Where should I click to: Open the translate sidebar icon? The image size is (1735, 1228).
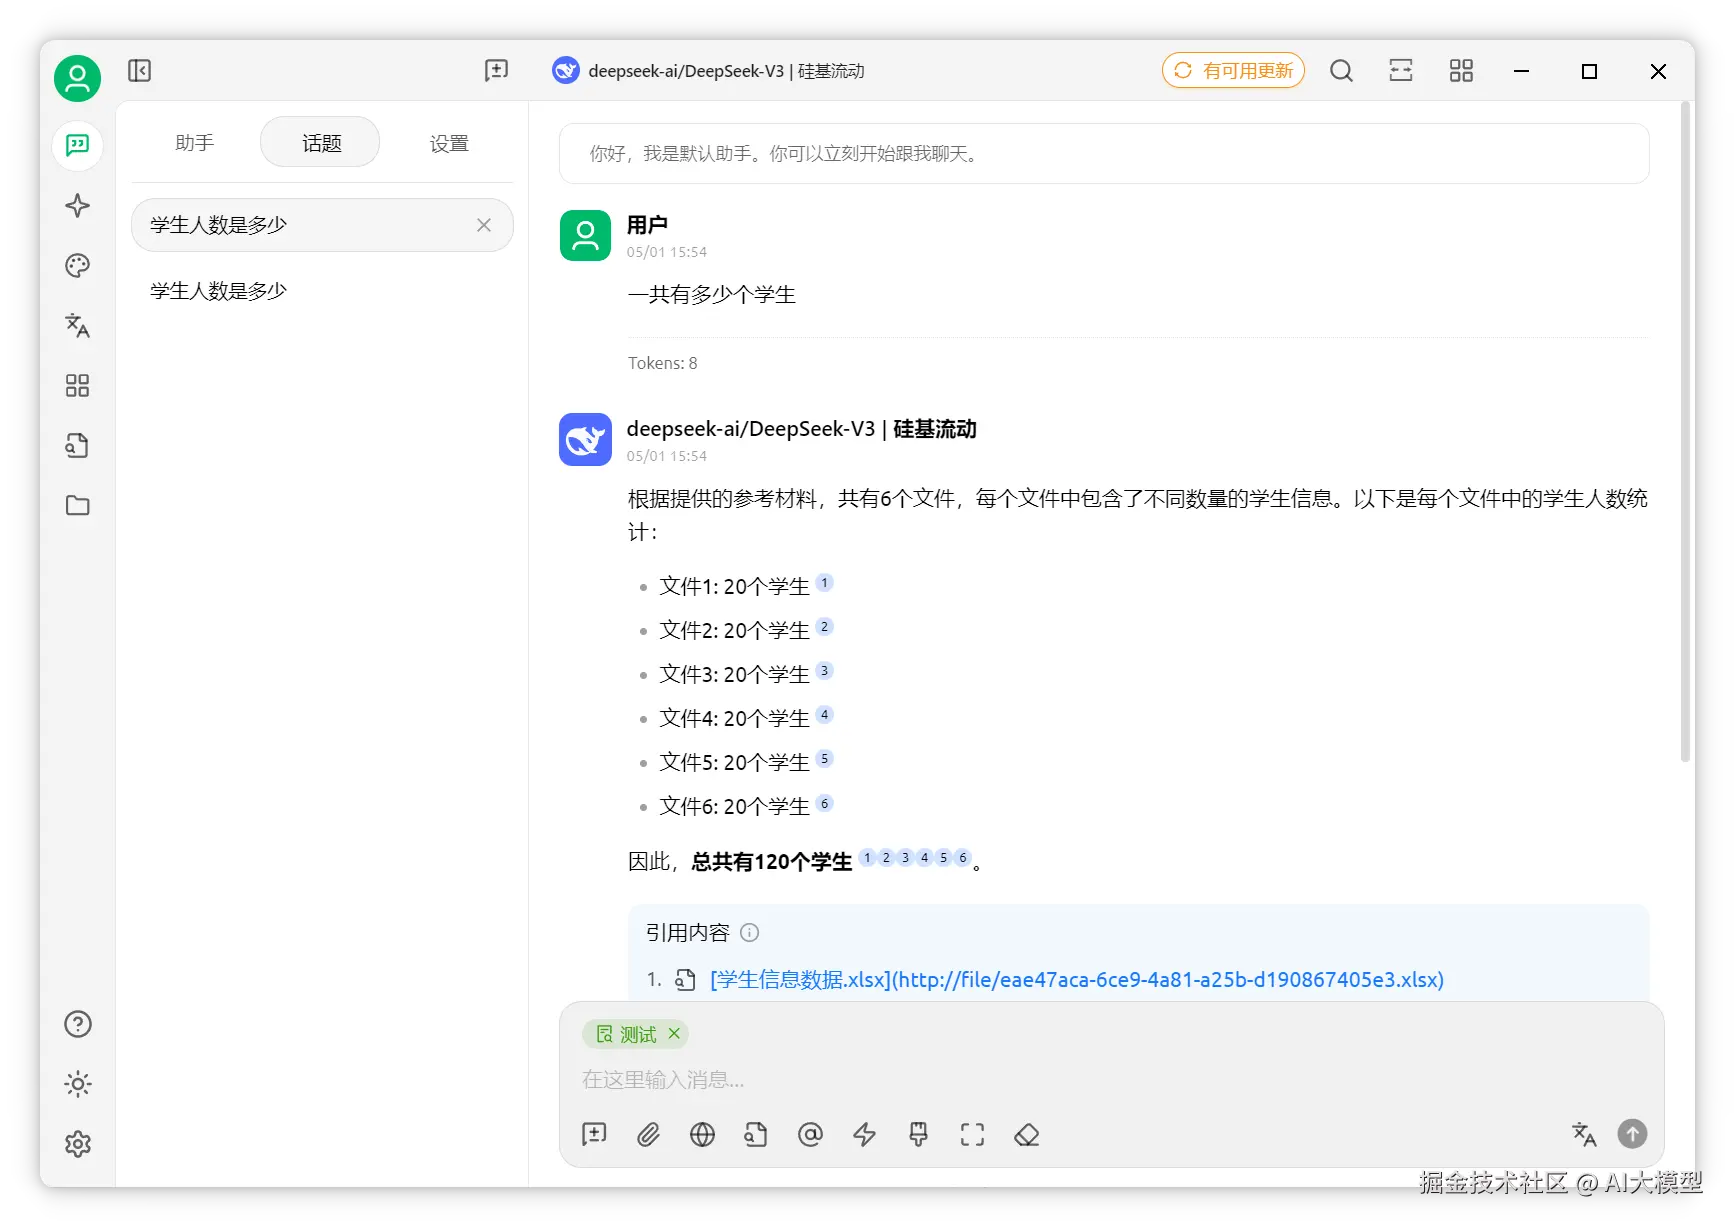(77, 326)
